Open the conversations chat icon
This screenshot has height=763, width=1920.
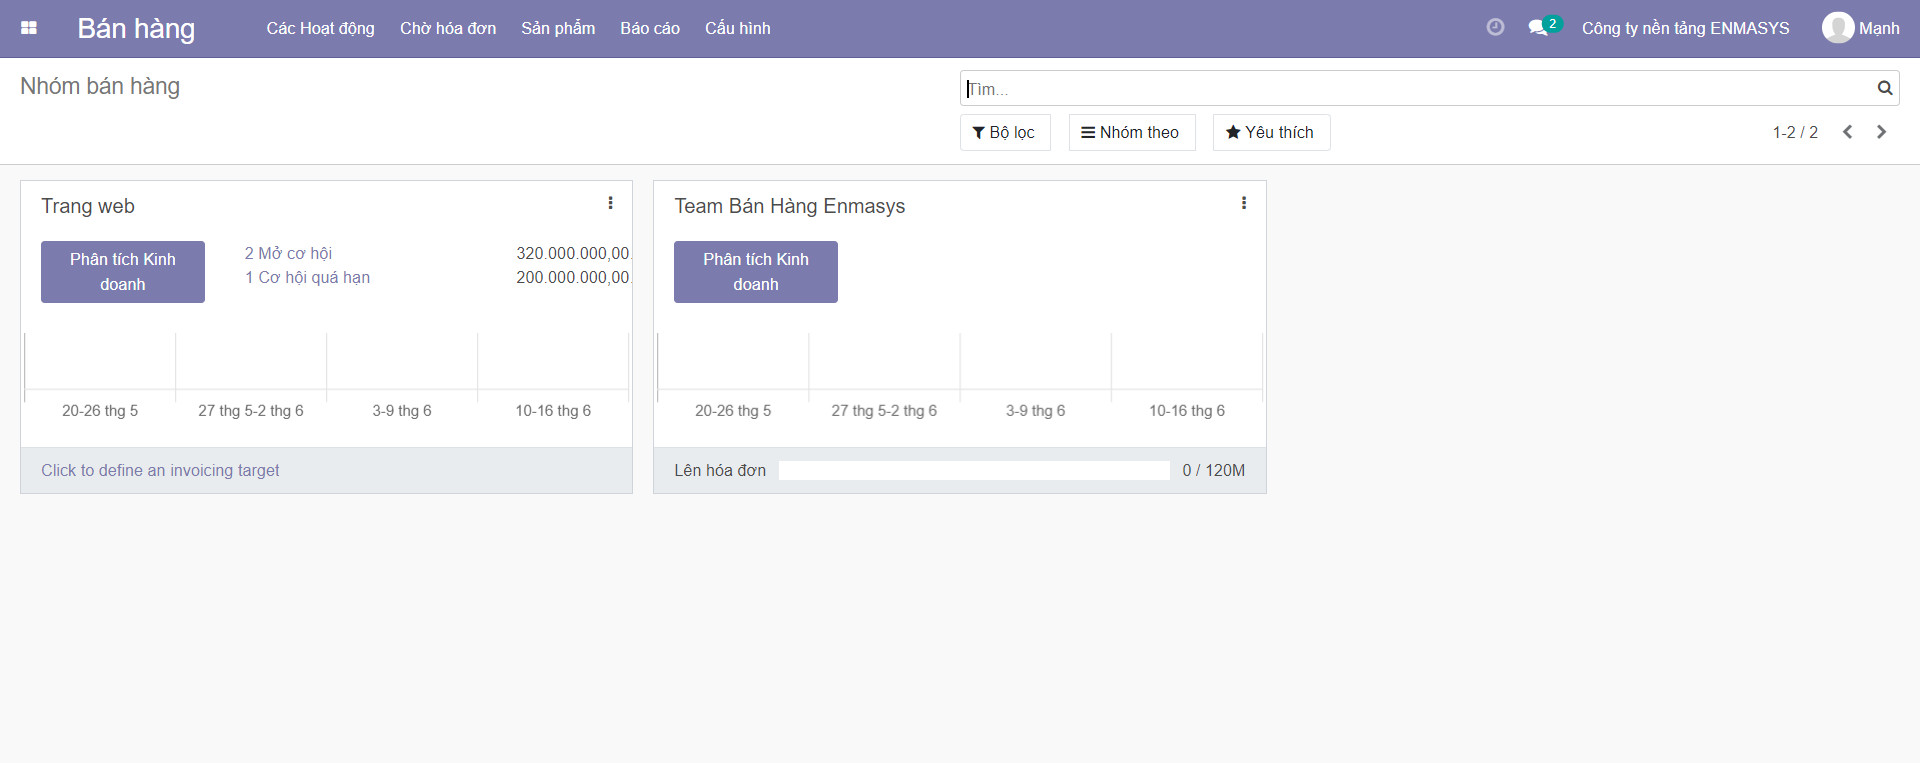click(1538, 28)
